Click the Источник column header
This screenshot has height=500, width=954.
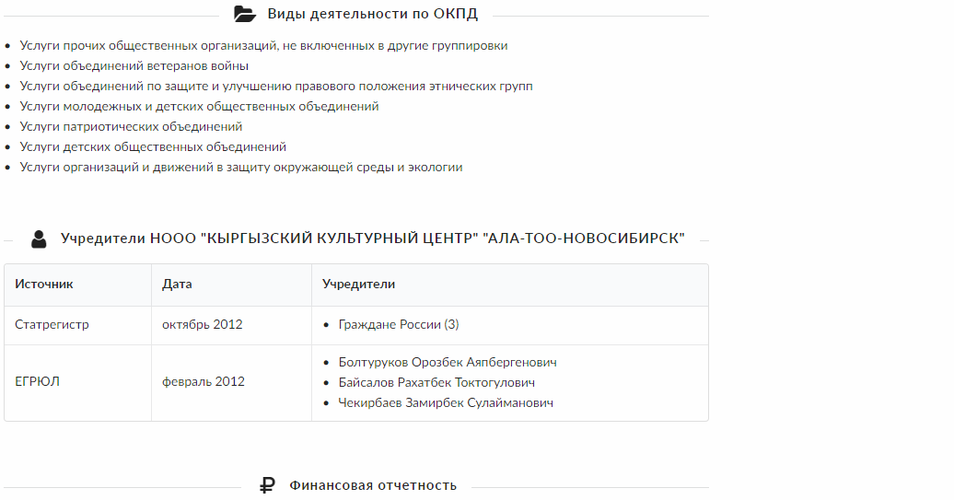pyautogui.click(x=44, y=284)
